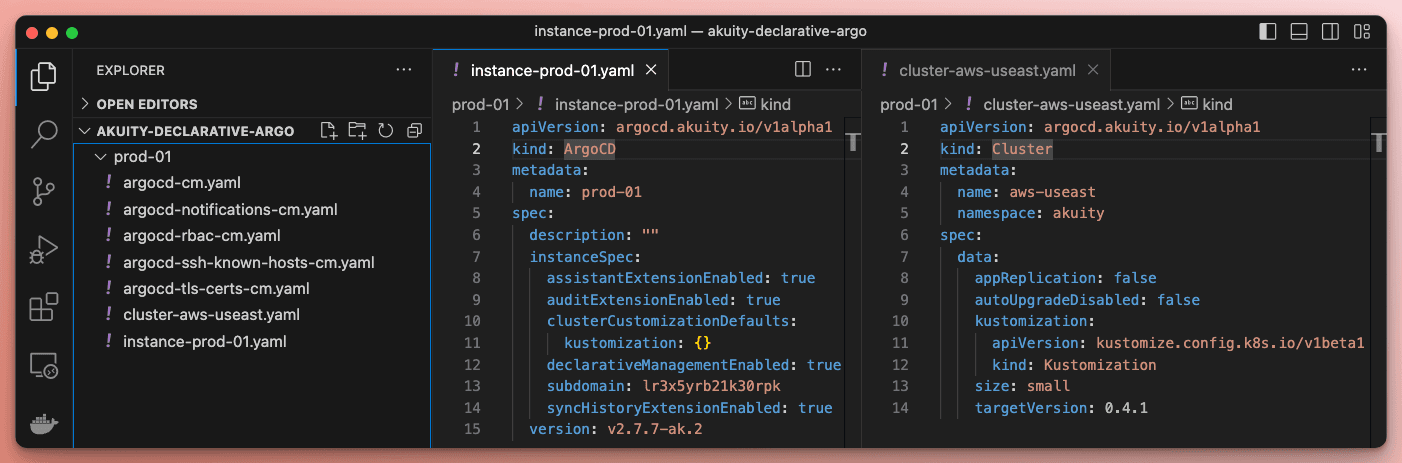Open the Source Control view
The width and height of the screenshot is (1402, 463).
tap(43, 191)
